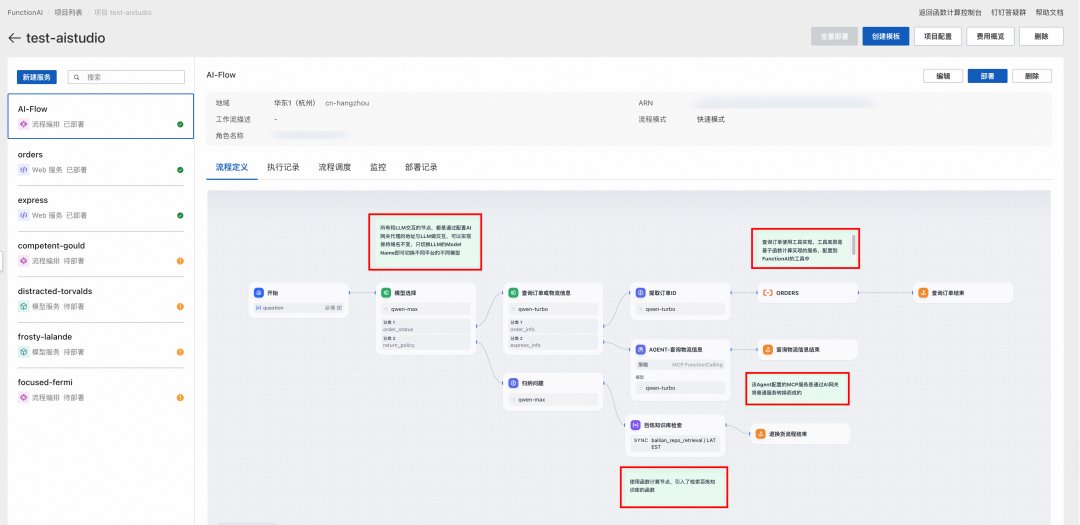Focus the 搜索 service search field
The height and width of the screenshot is (525, 1080).
[x=126, y=77]
